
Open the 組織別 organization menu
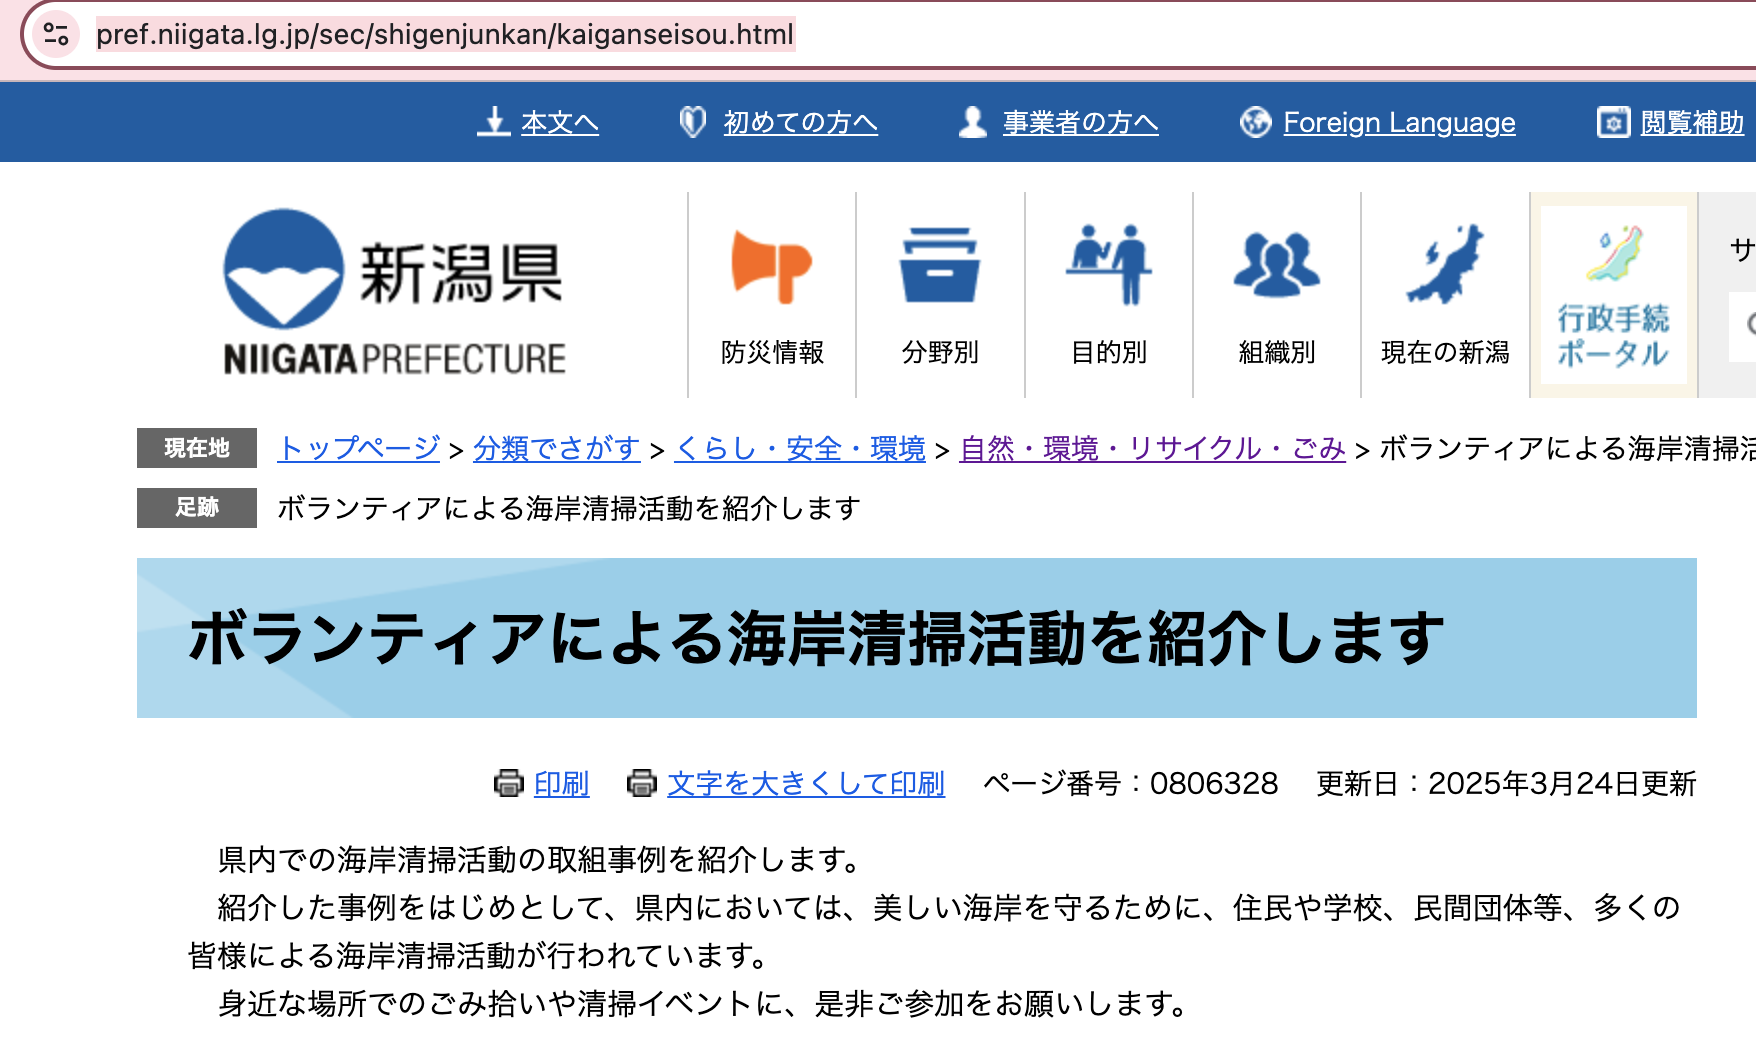[1277, 295]
